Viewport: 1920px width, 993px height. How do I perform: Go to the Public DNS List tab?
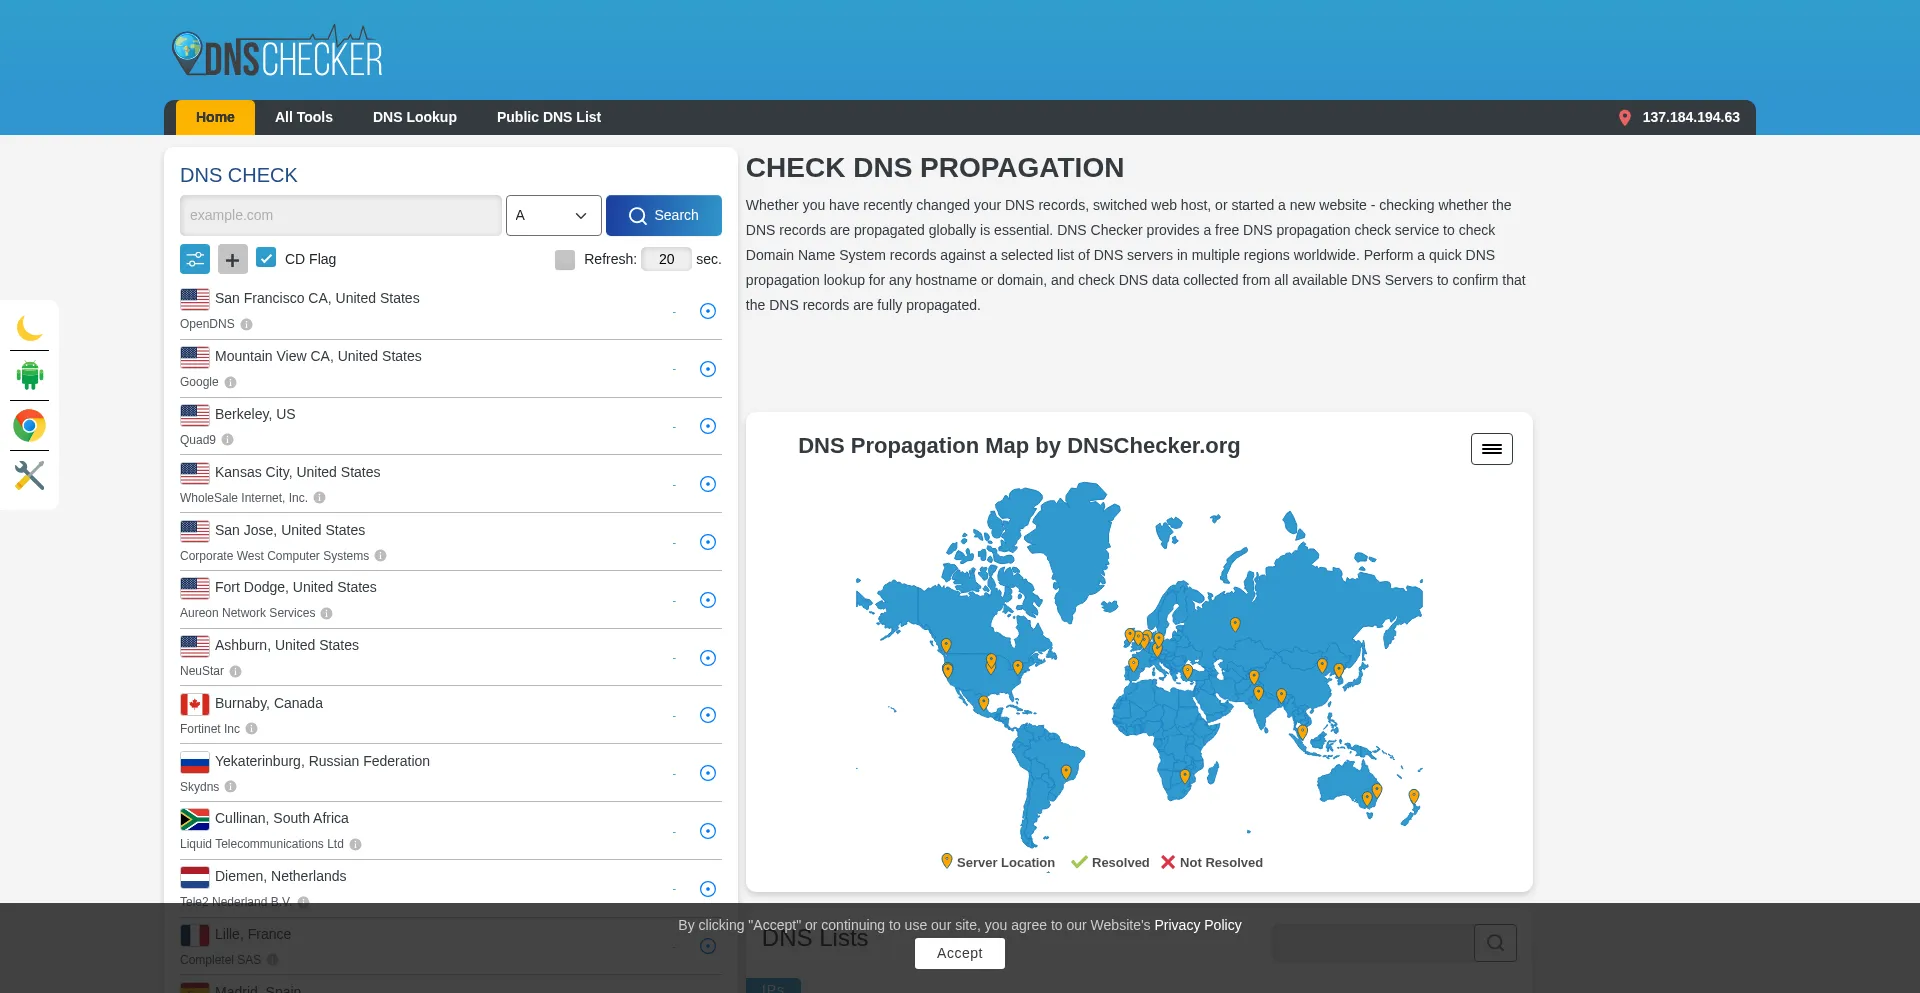pos(548,117)
